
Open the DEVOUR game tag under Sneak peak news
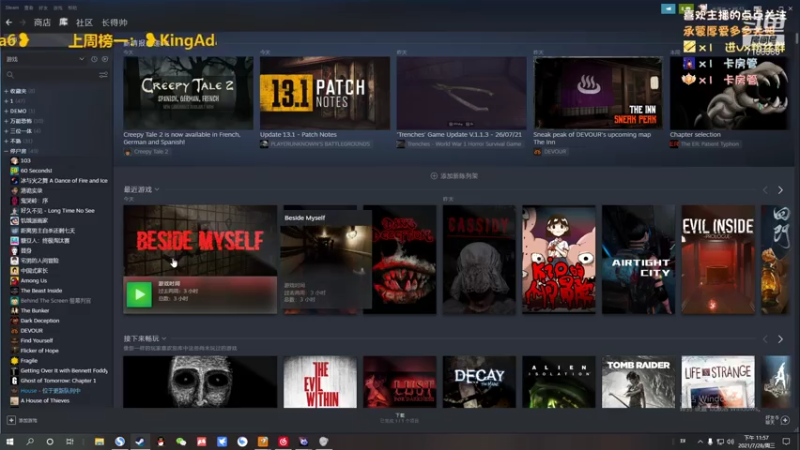[550, 152]
